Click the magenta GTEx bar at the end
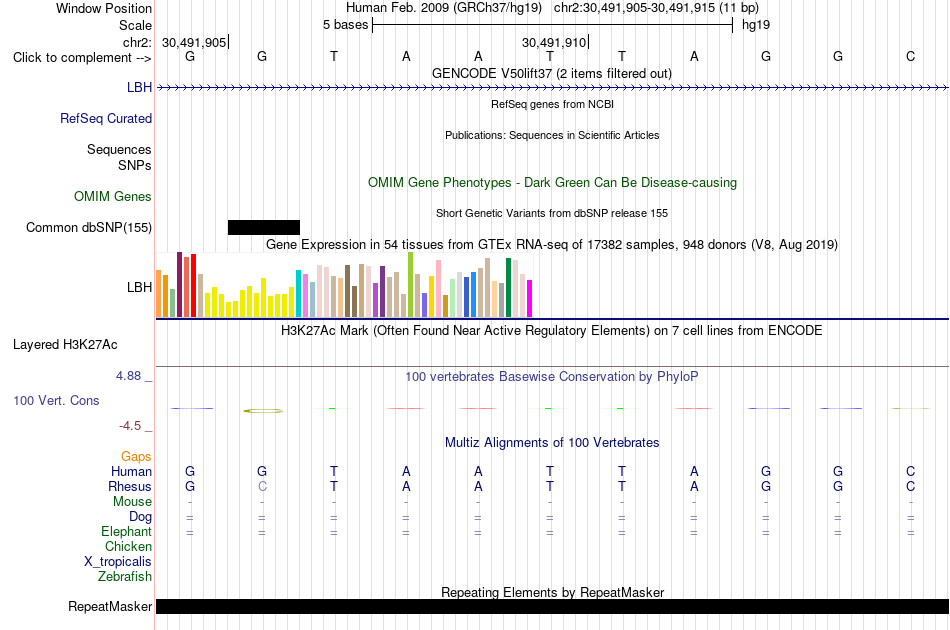The width and height of the screenshot is (950, 630). (x=529, y=298)
